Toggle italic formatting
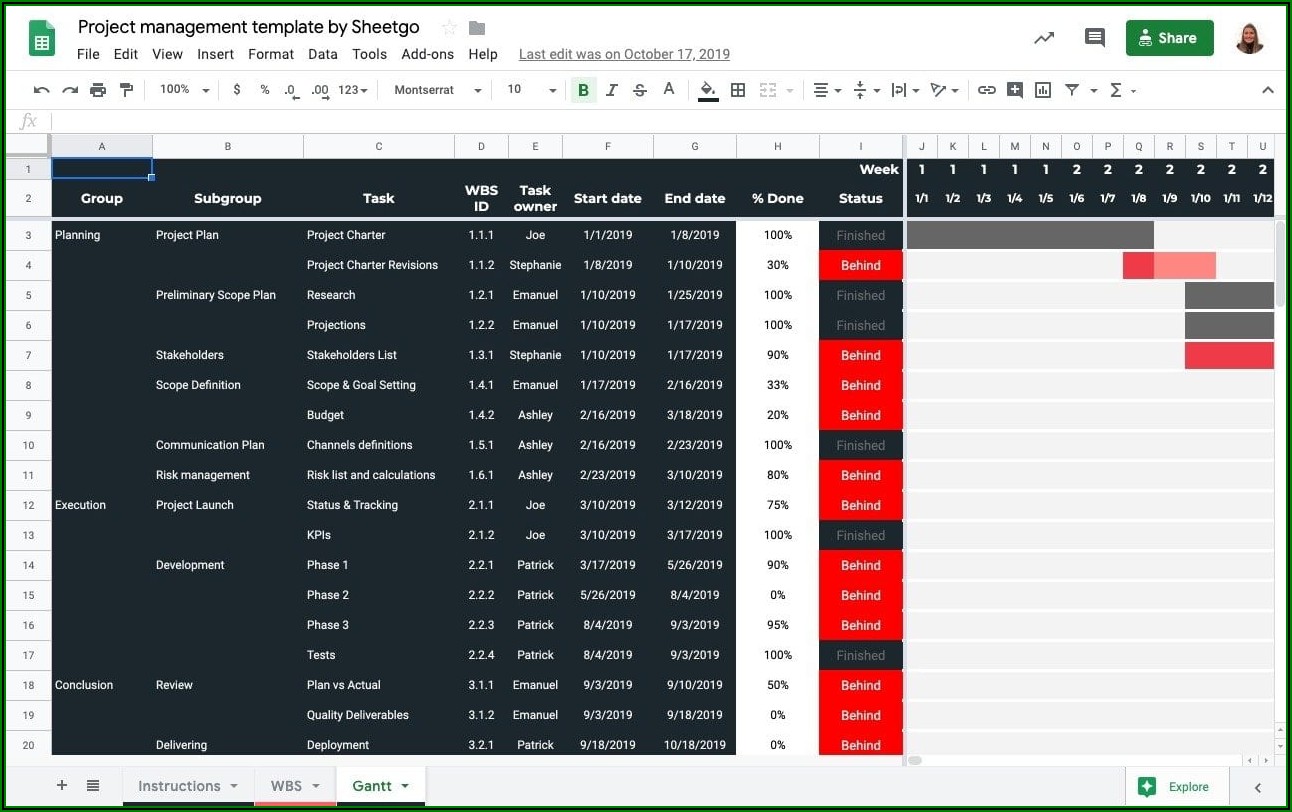The image size is (1292, 812). (612, 90)
